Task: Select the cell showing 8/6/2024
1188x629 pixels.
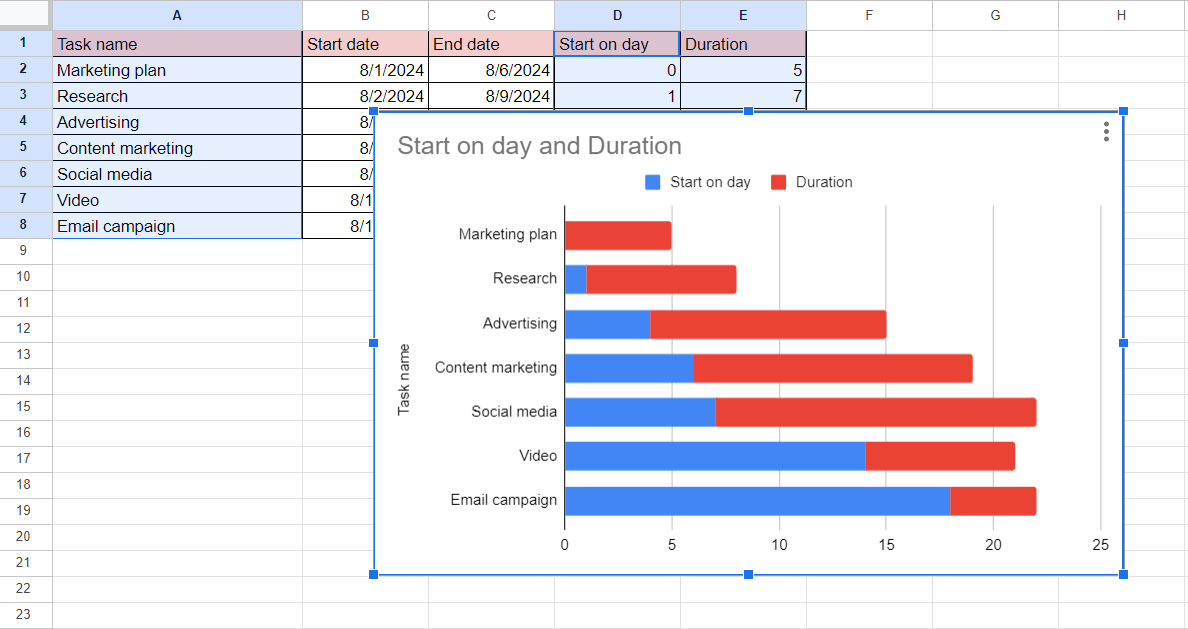Action: click(490, 70)
